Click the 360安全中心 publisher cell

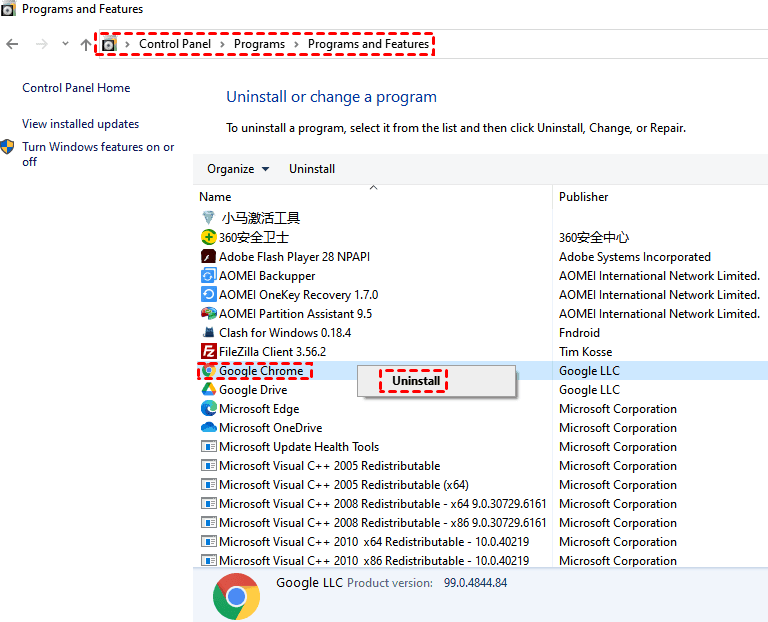coord(594,238)
